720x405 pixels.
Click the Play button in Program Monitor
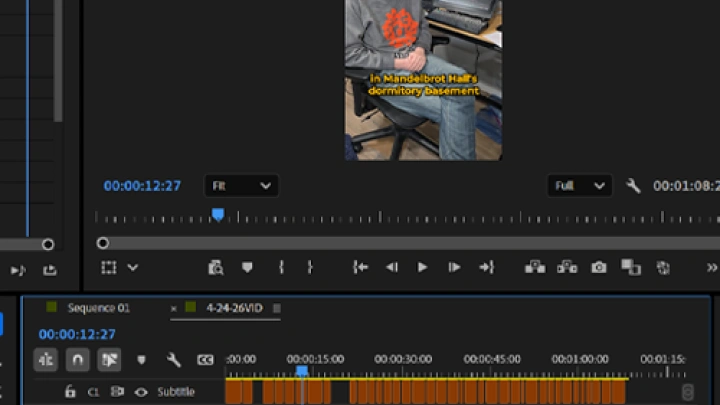(x=422, y=267)
